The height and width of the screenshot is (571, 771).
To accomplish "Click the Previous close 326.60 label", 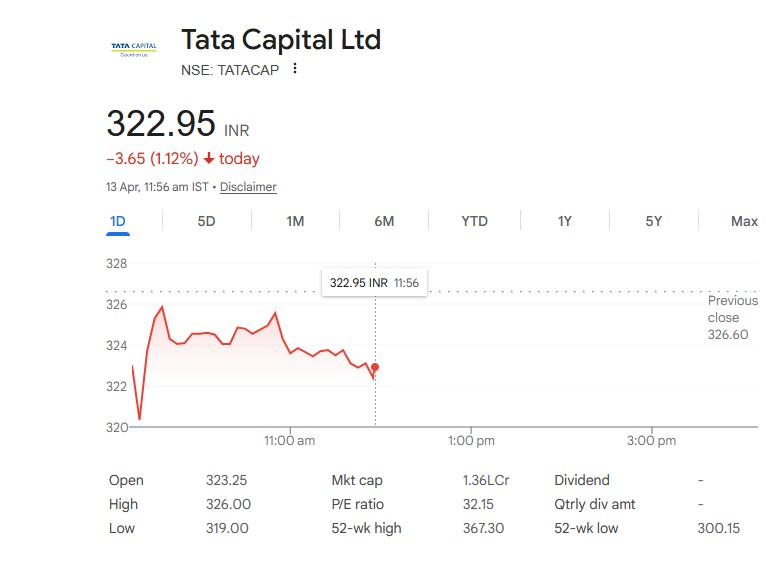I will pyautogui.click(x=731, y=318).
